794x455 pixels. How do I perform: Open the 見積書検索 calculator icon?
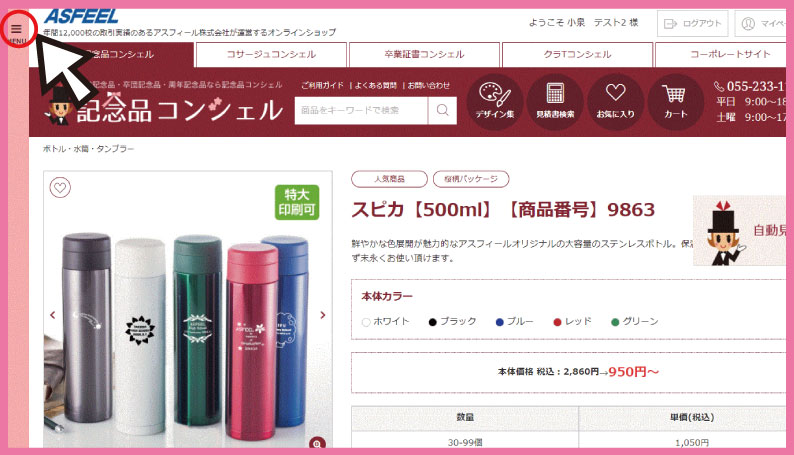[x=555, y=102]
